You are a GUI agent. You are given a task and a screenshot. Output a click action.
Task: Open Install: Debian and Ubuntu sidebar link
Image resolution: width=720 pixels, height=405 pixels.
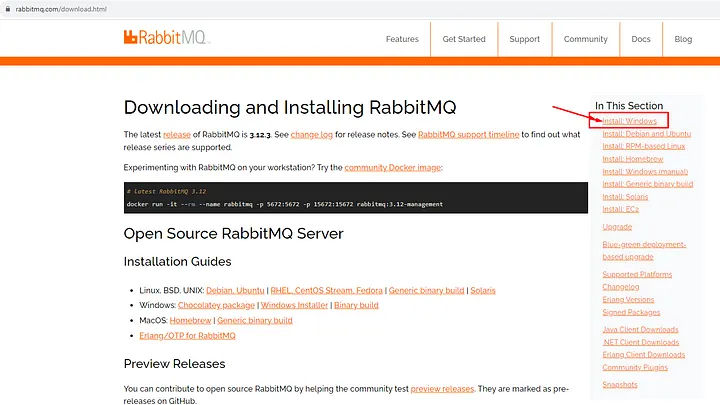pyautogui.click(x=647, y=133)
